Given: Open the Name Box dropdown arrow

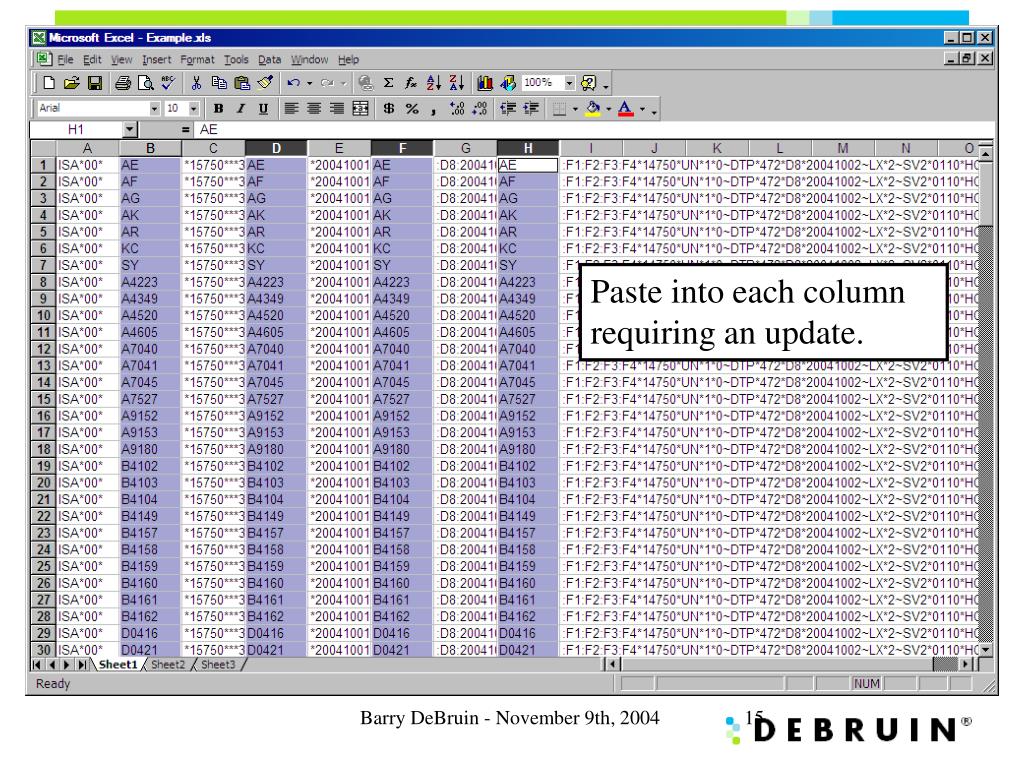Looking at the screenshot, I should (130, 129).
